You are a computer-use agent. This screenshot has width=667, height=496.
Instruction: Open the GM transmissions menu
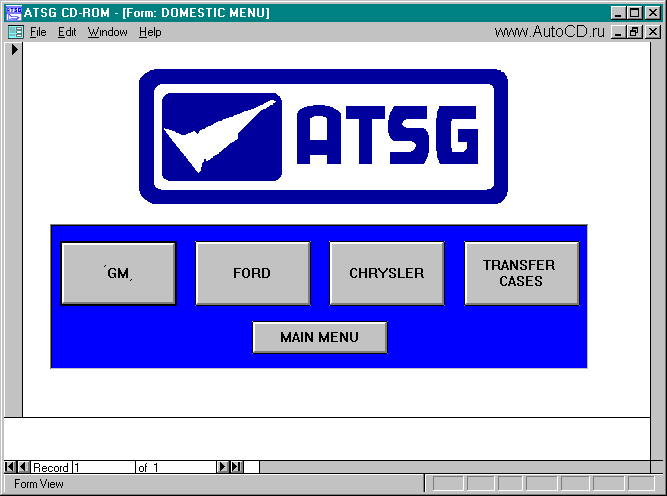click(118, 273)
